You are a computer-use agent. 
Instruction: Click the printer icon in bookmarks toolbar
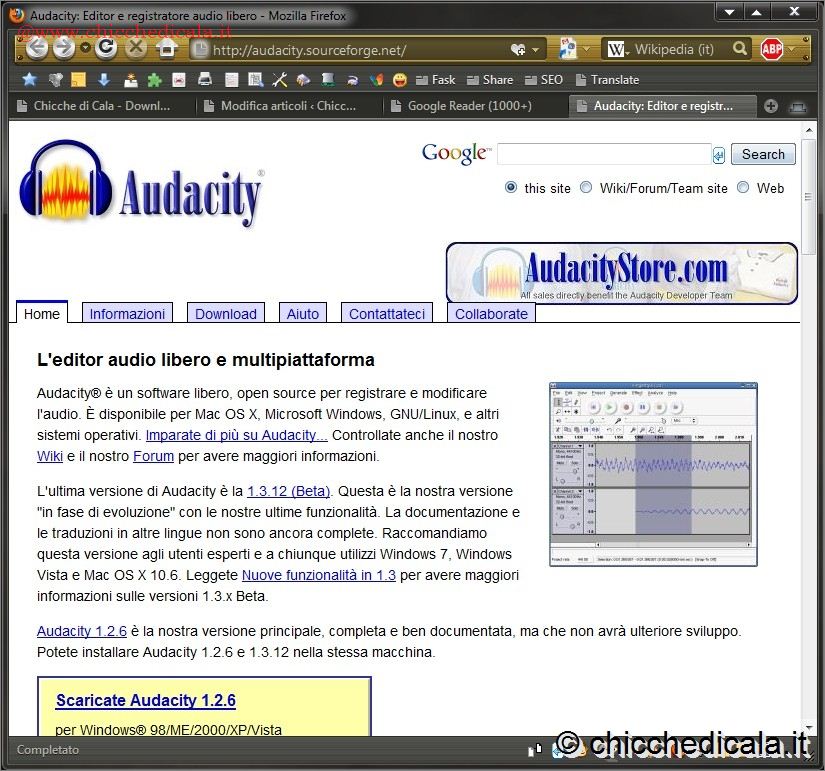click(x=205, y=80)
